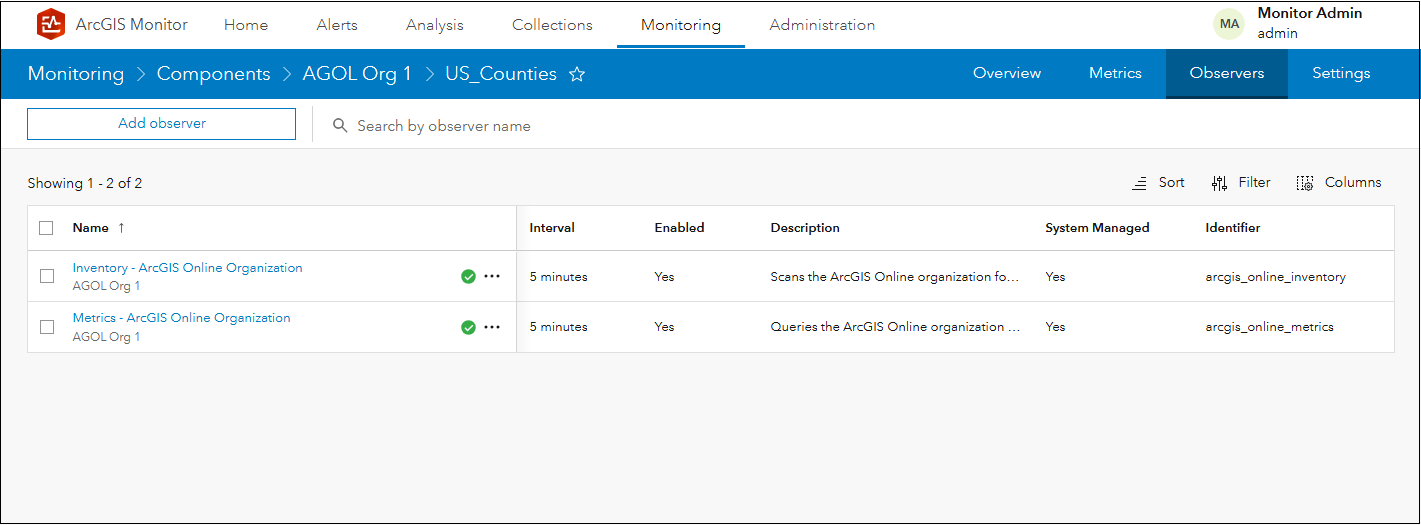Open the Inventory observer more options menu
Image resolution: width=1421 pixels, height=525 pixels.
click(x=492, y=277)
